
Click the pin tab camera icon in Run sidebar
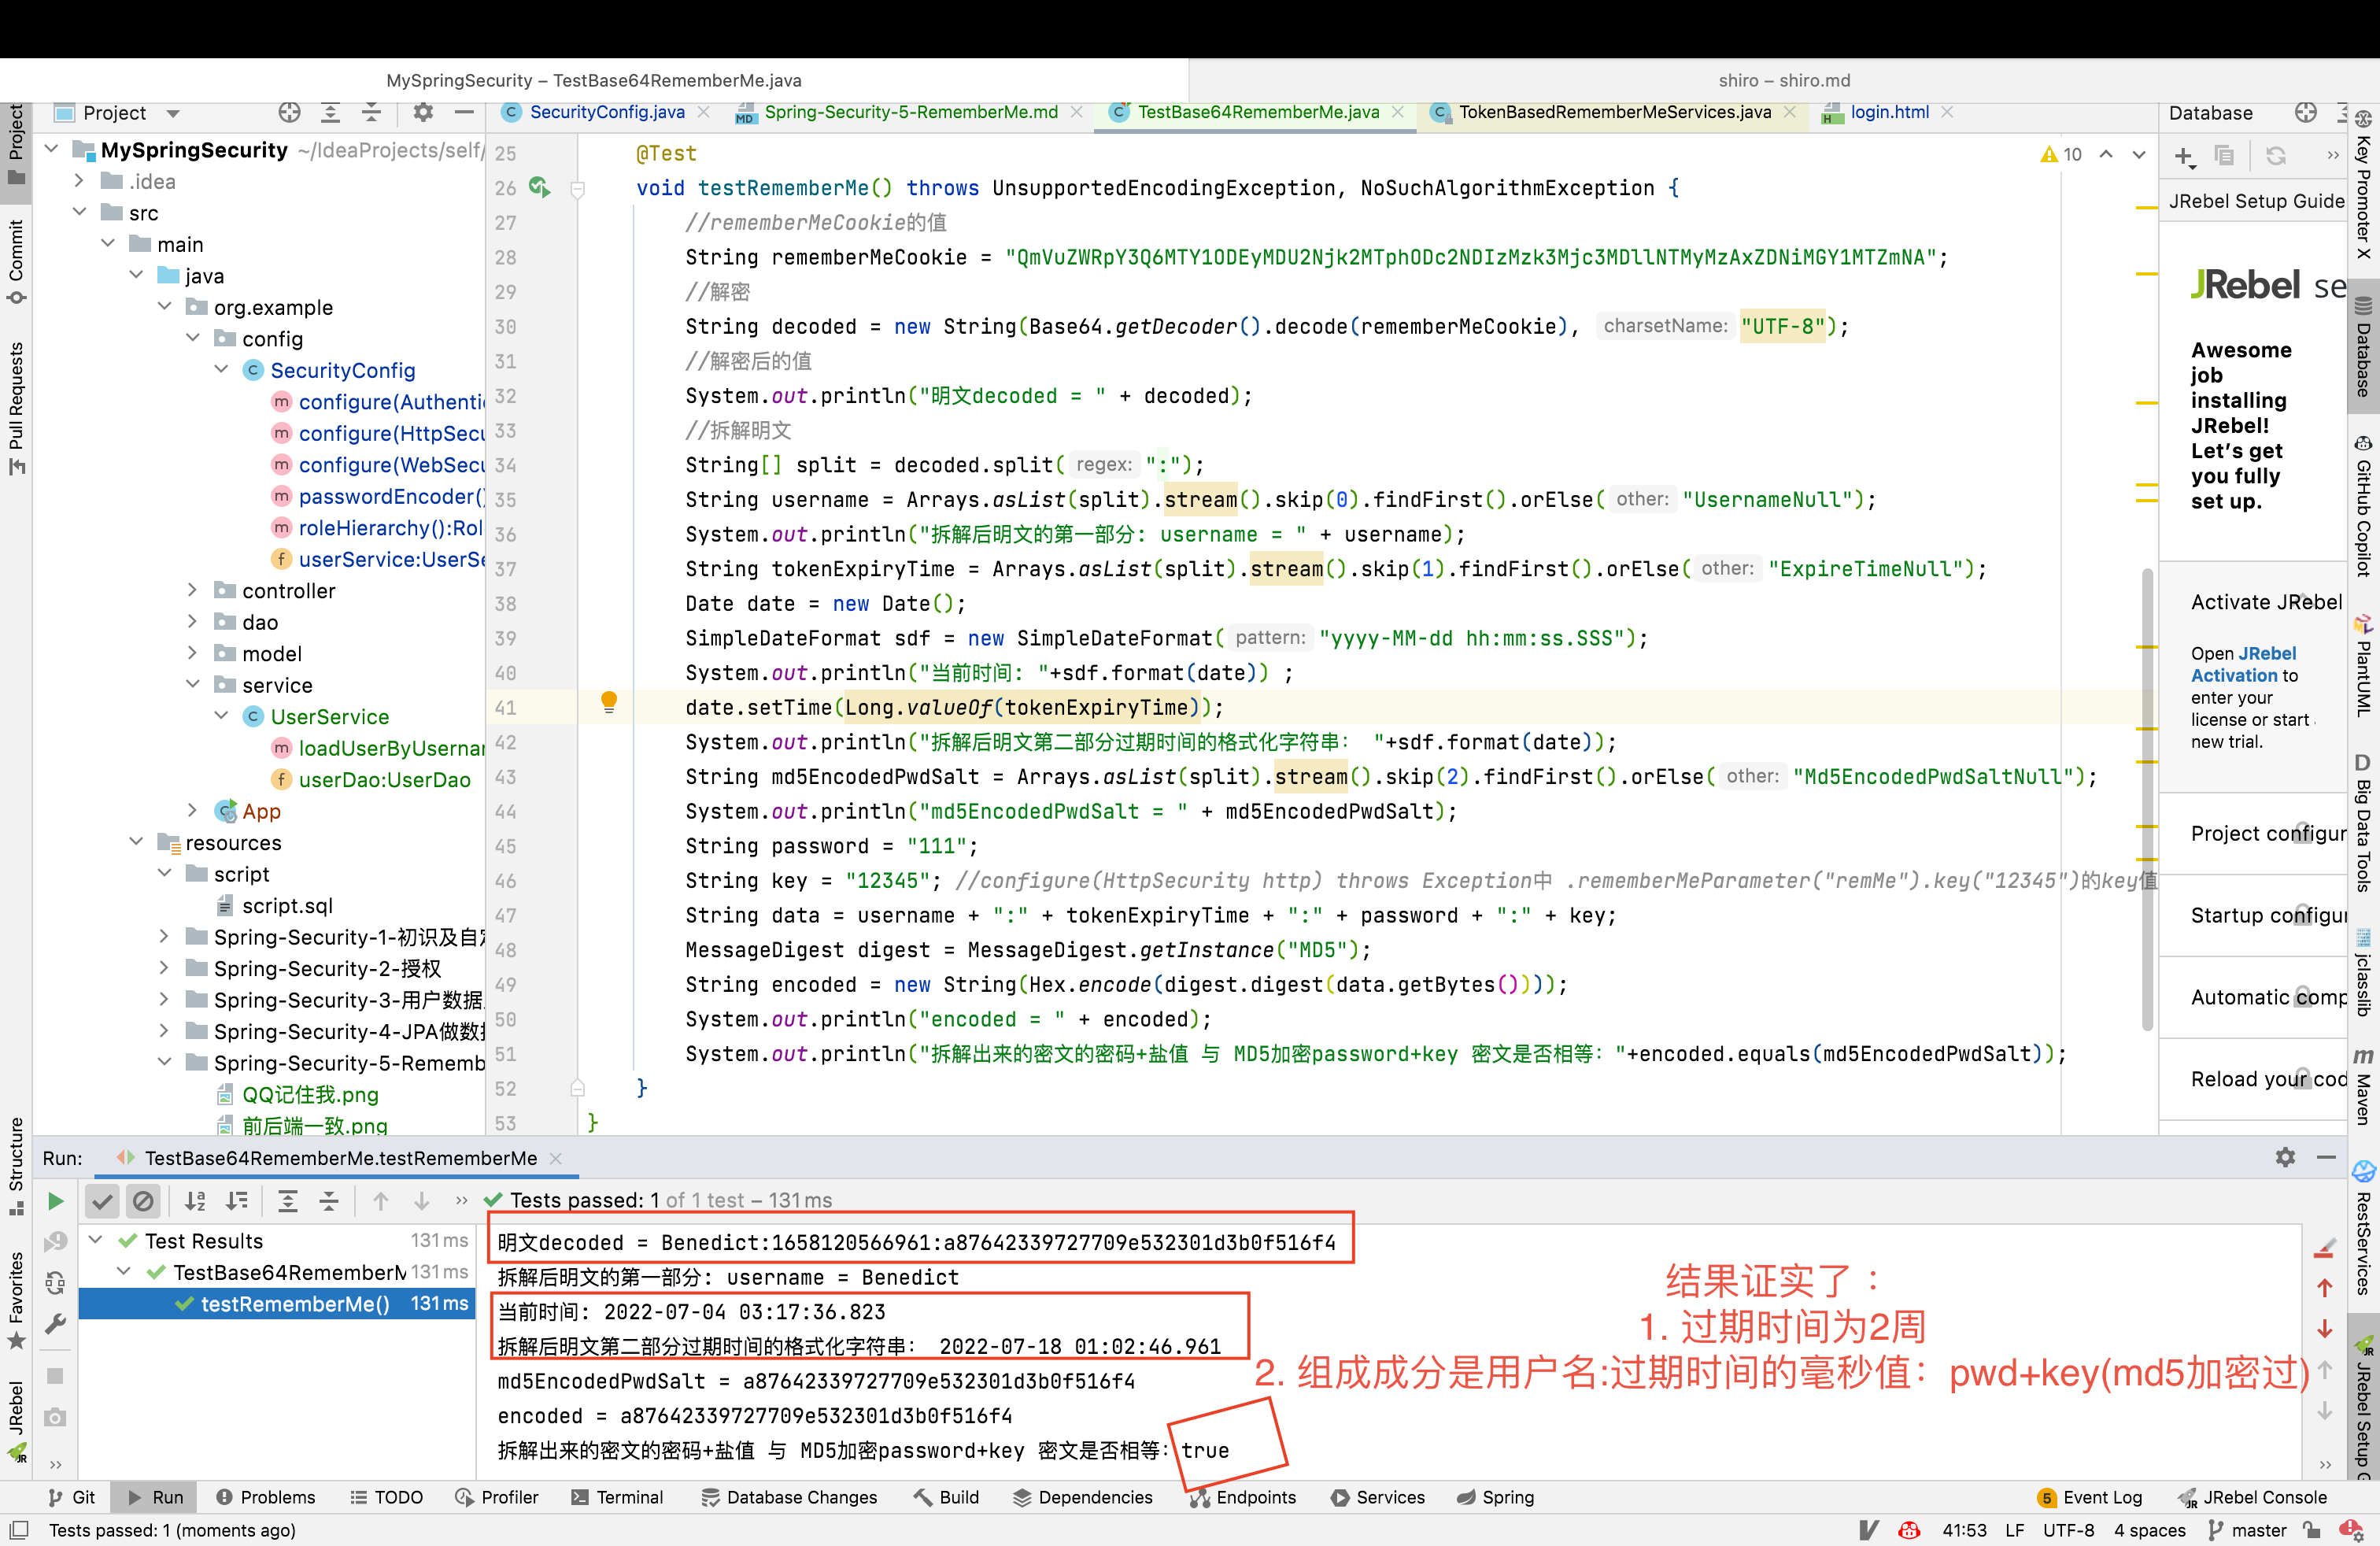(56, 1417)
